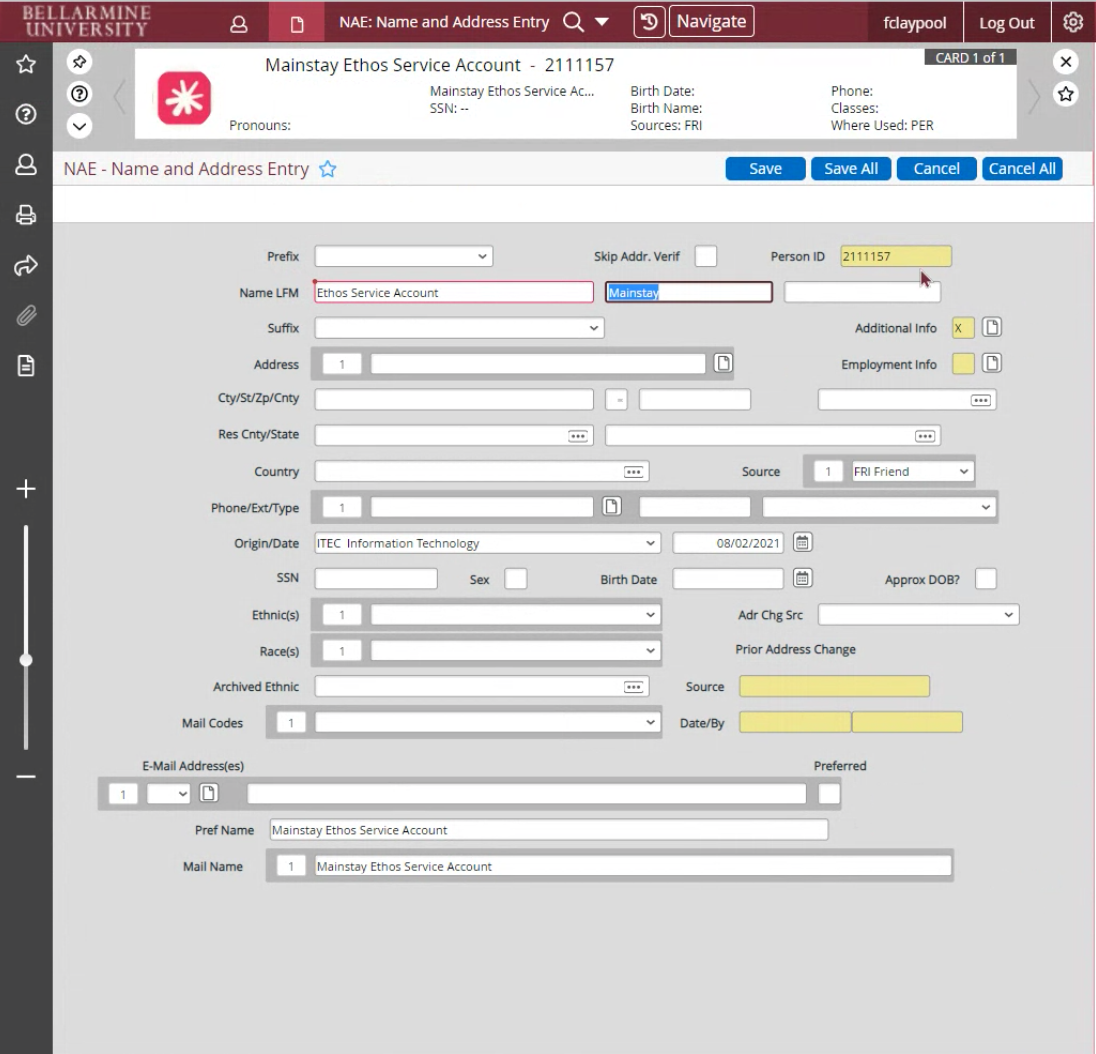Open the history clock icon
The height and width of the screenshot is (1054, 1096).
[649, 22]
